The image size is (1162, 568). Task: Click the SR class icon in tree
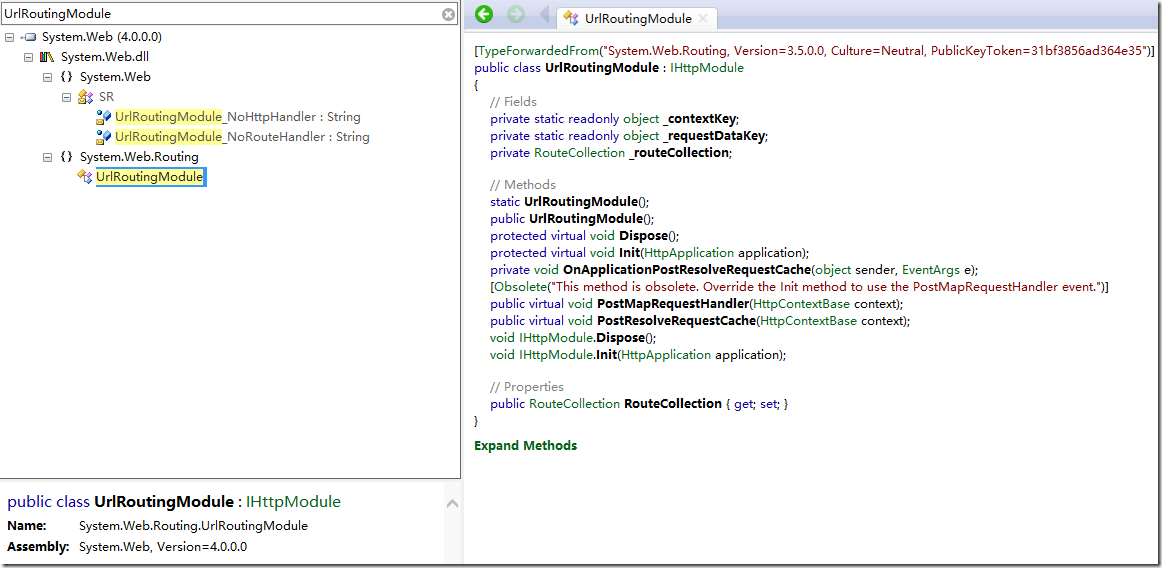pos(85,97)
